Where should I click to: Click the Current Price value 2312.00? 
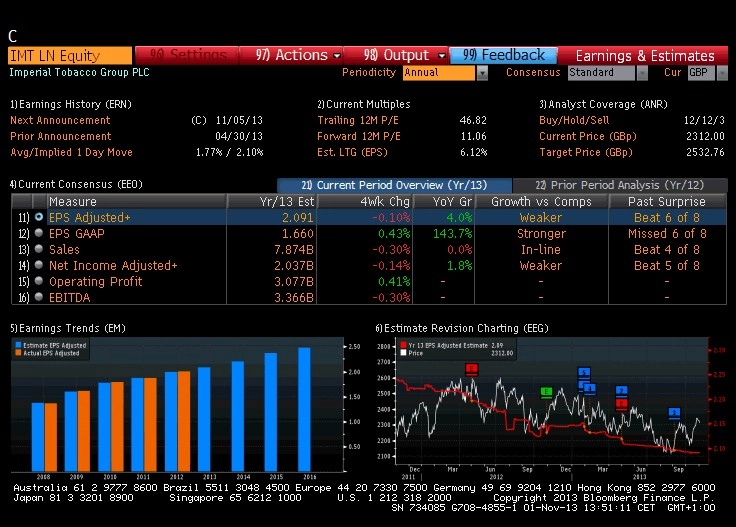[705, 136]
